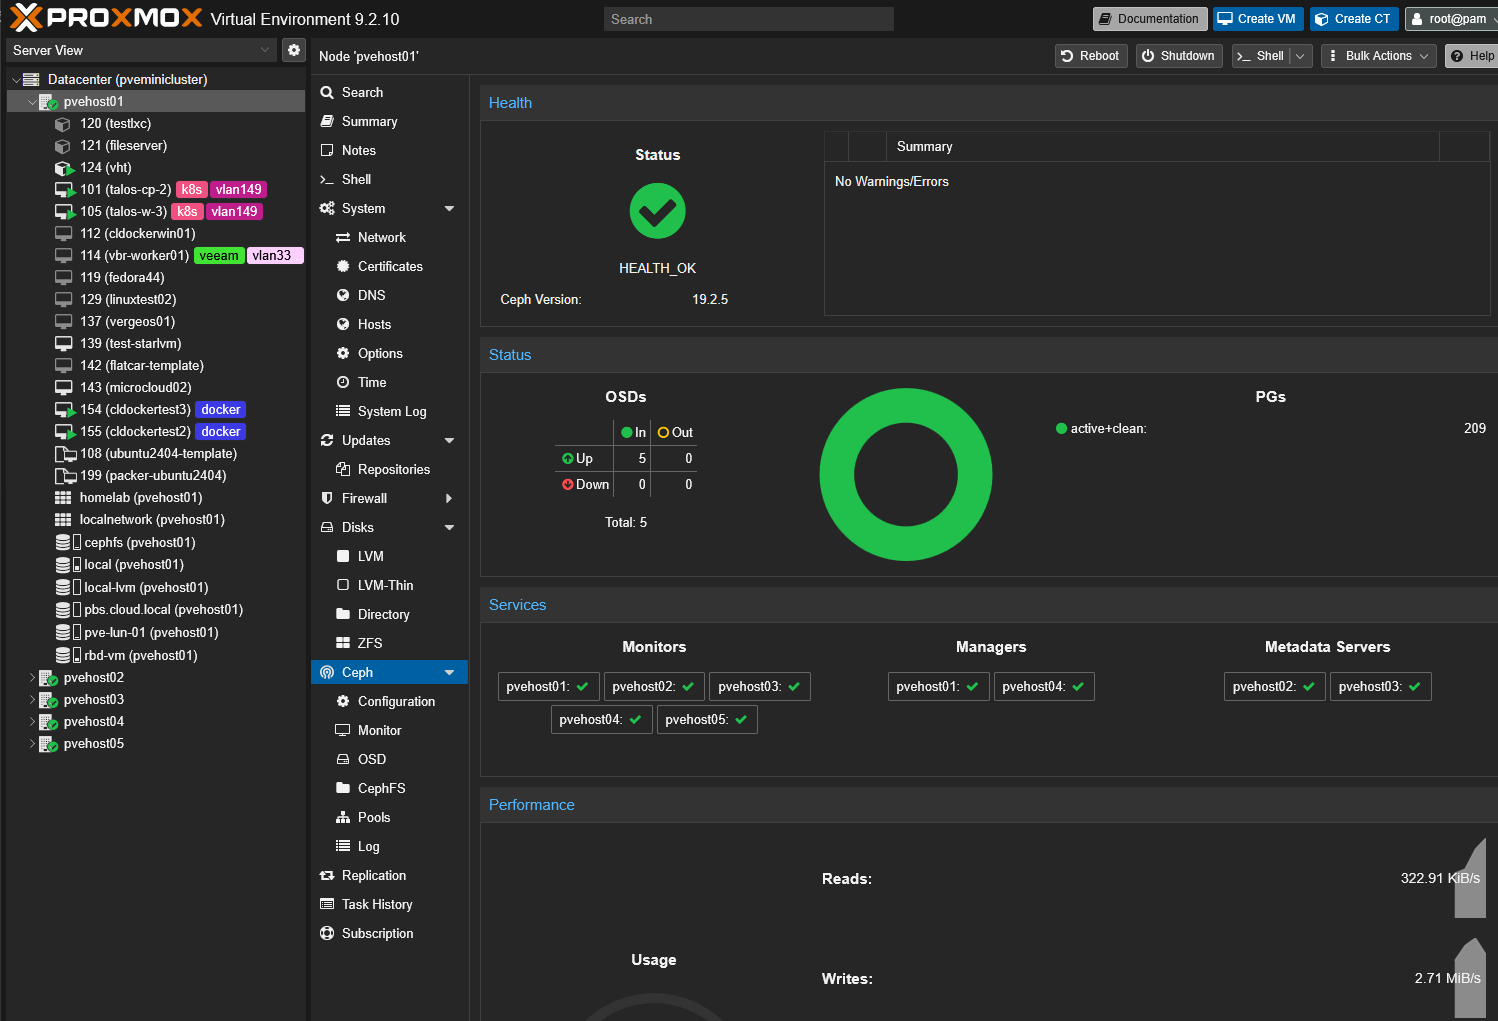
Task: Open the Ceph Pools sitemap icon
Action: [x=343, y=817]
